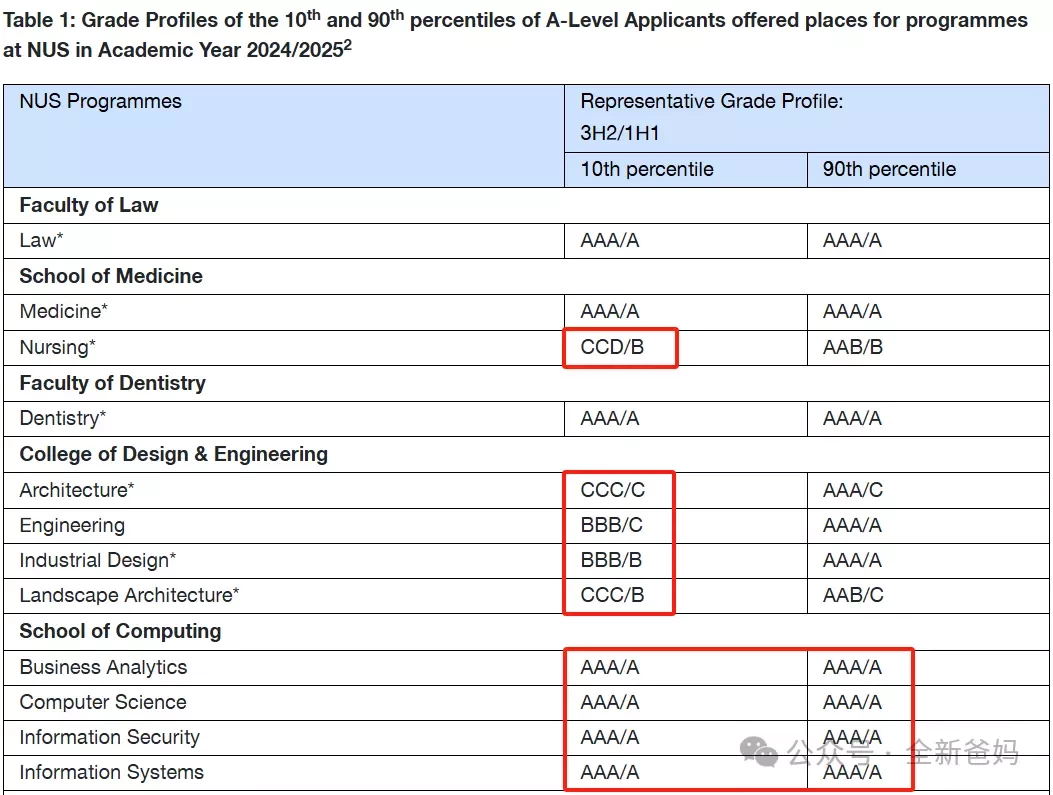Select the "Faculty of Law" section heading

(89, 205)
